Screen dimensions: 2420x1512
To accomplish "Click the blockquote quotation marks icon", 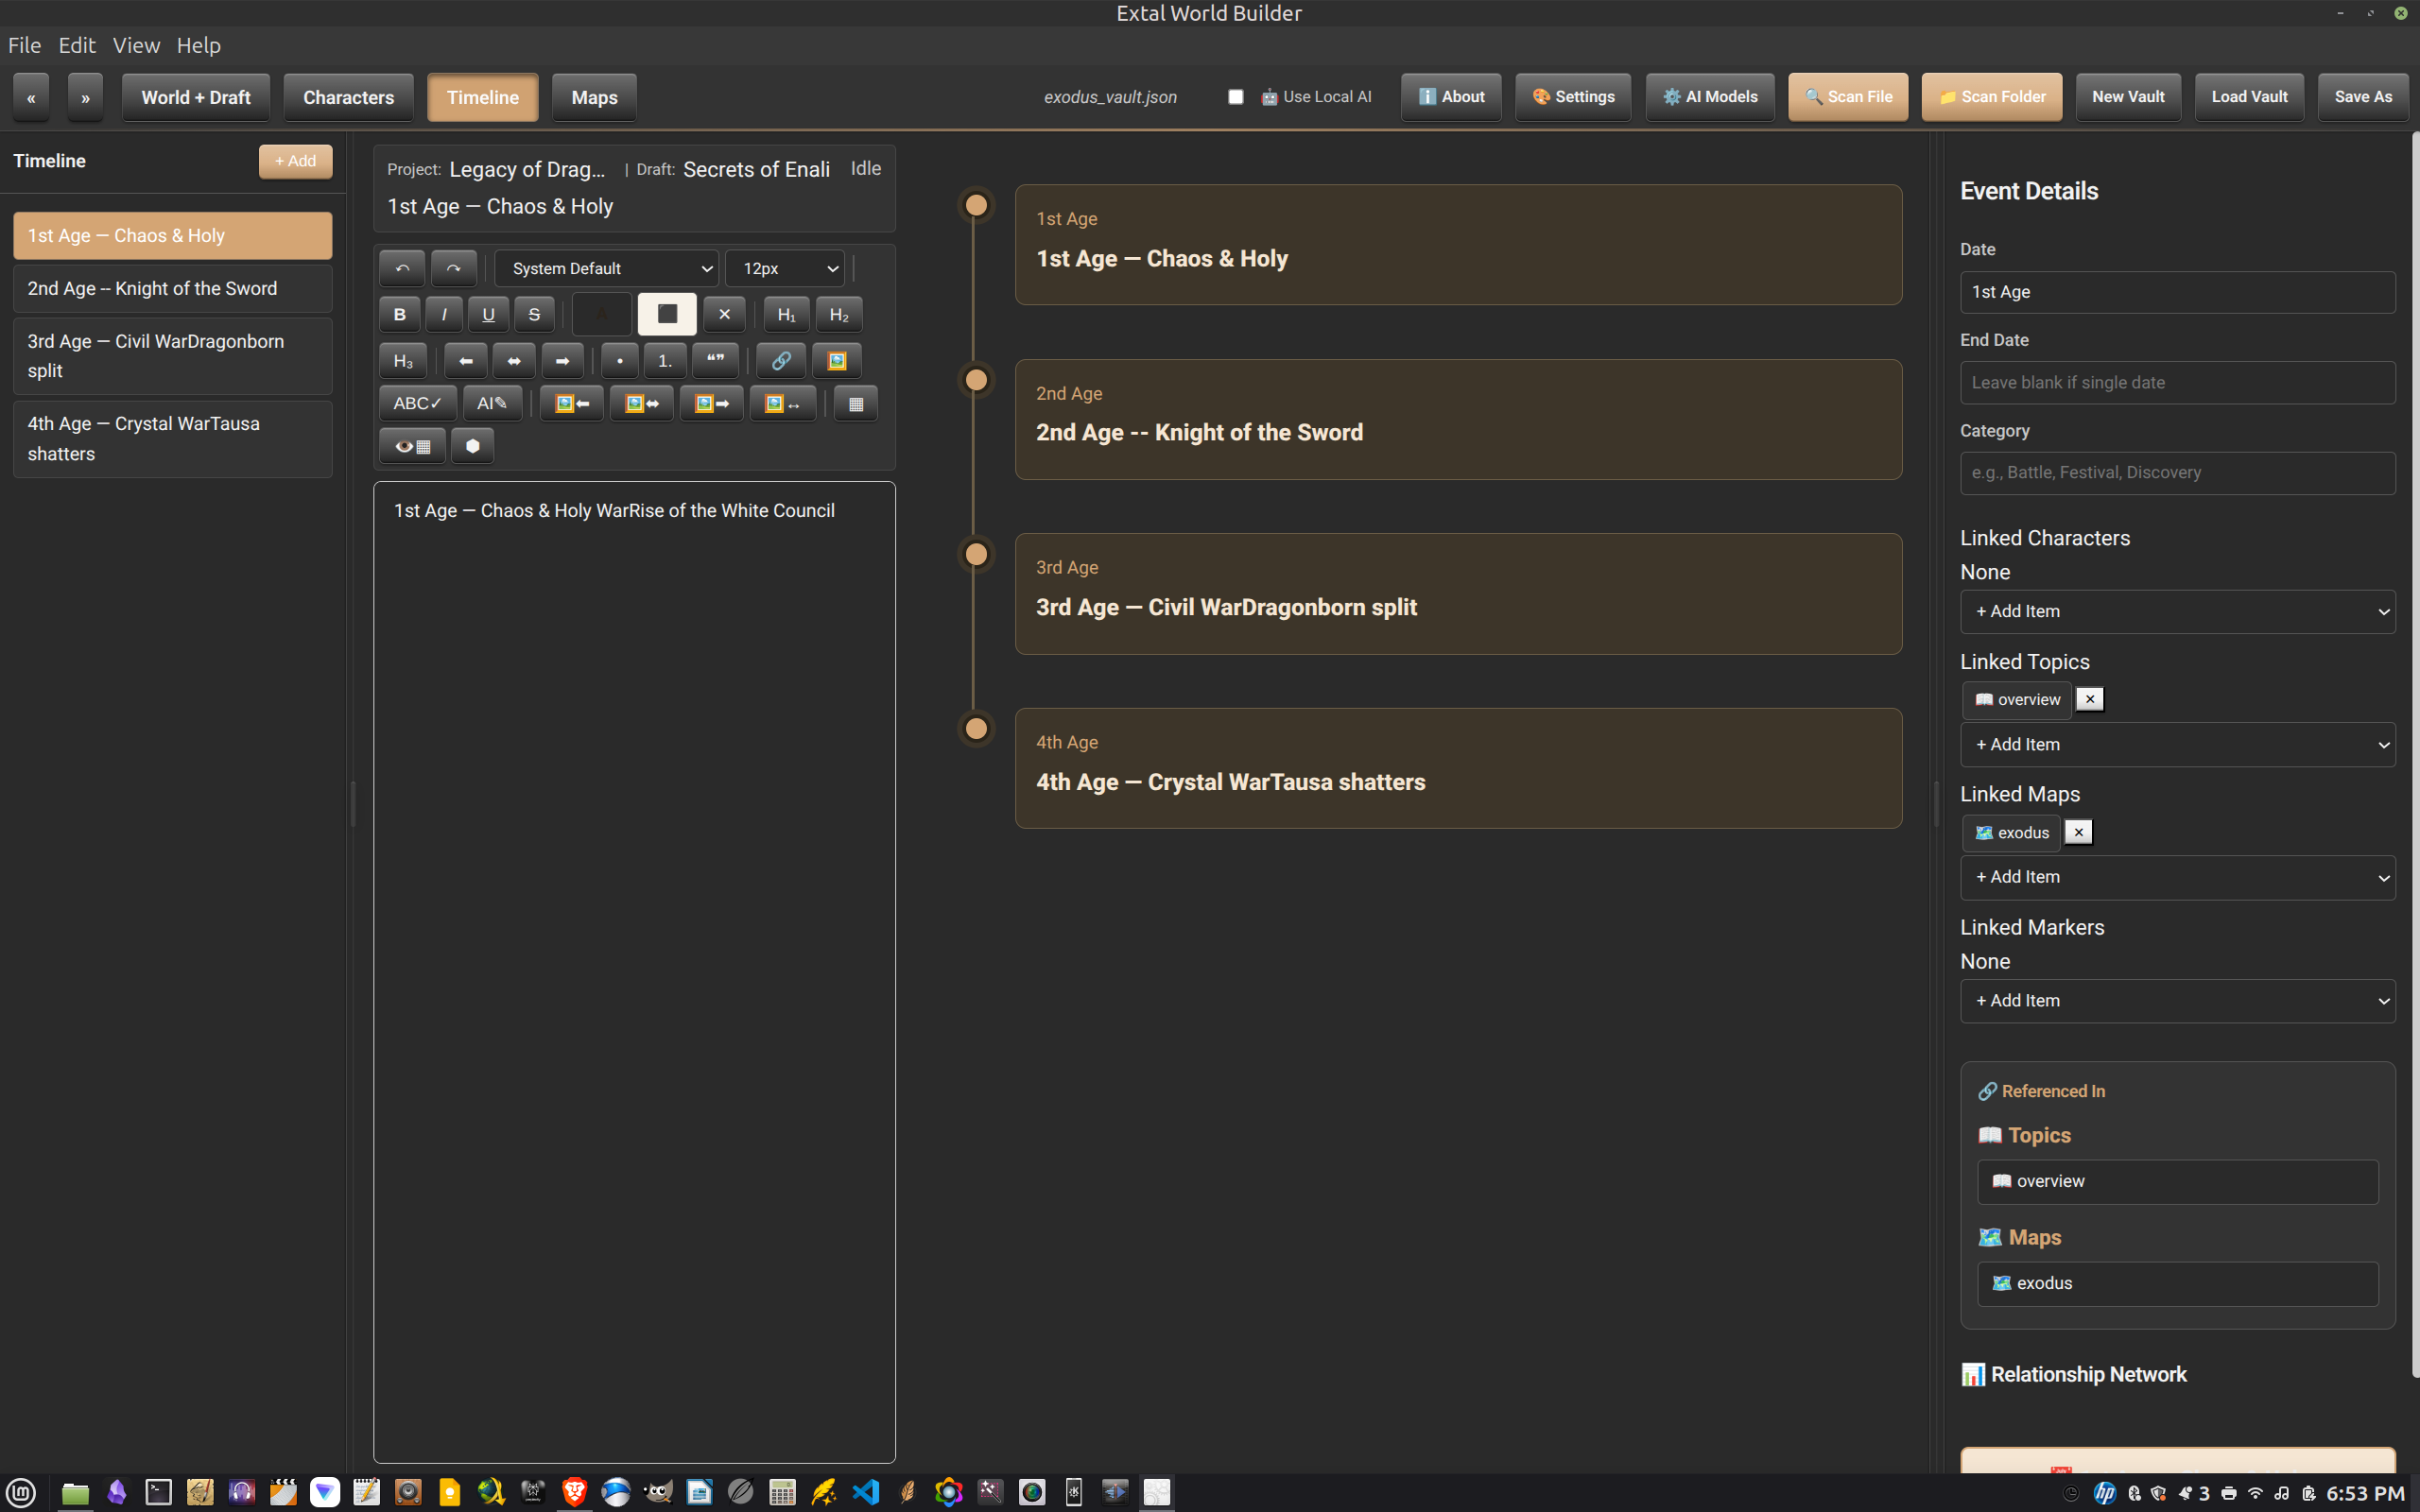I will coord(715,361).
